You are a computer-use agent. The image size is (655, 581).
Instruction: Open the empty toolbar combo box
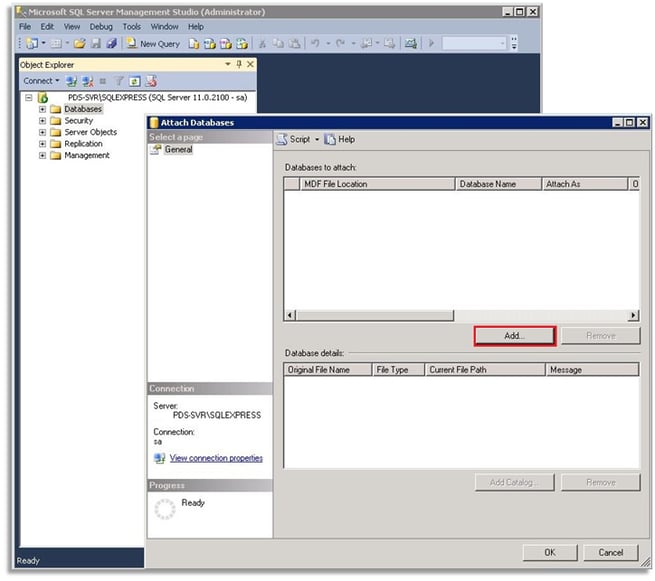pyautogui.click(x=474, y=43)
